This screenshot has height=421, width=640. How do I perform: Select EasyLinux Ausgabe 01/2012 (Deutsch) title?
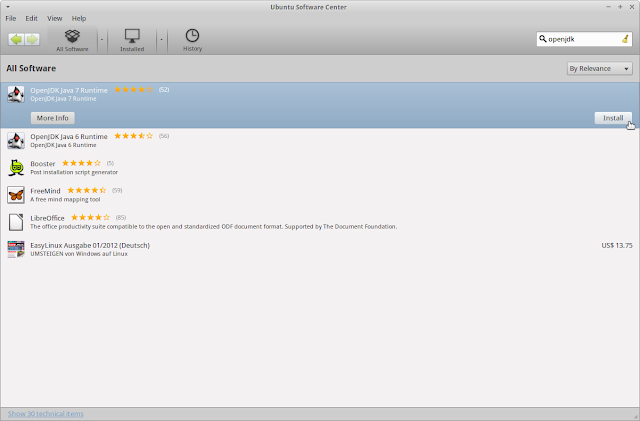coord(90,245)
